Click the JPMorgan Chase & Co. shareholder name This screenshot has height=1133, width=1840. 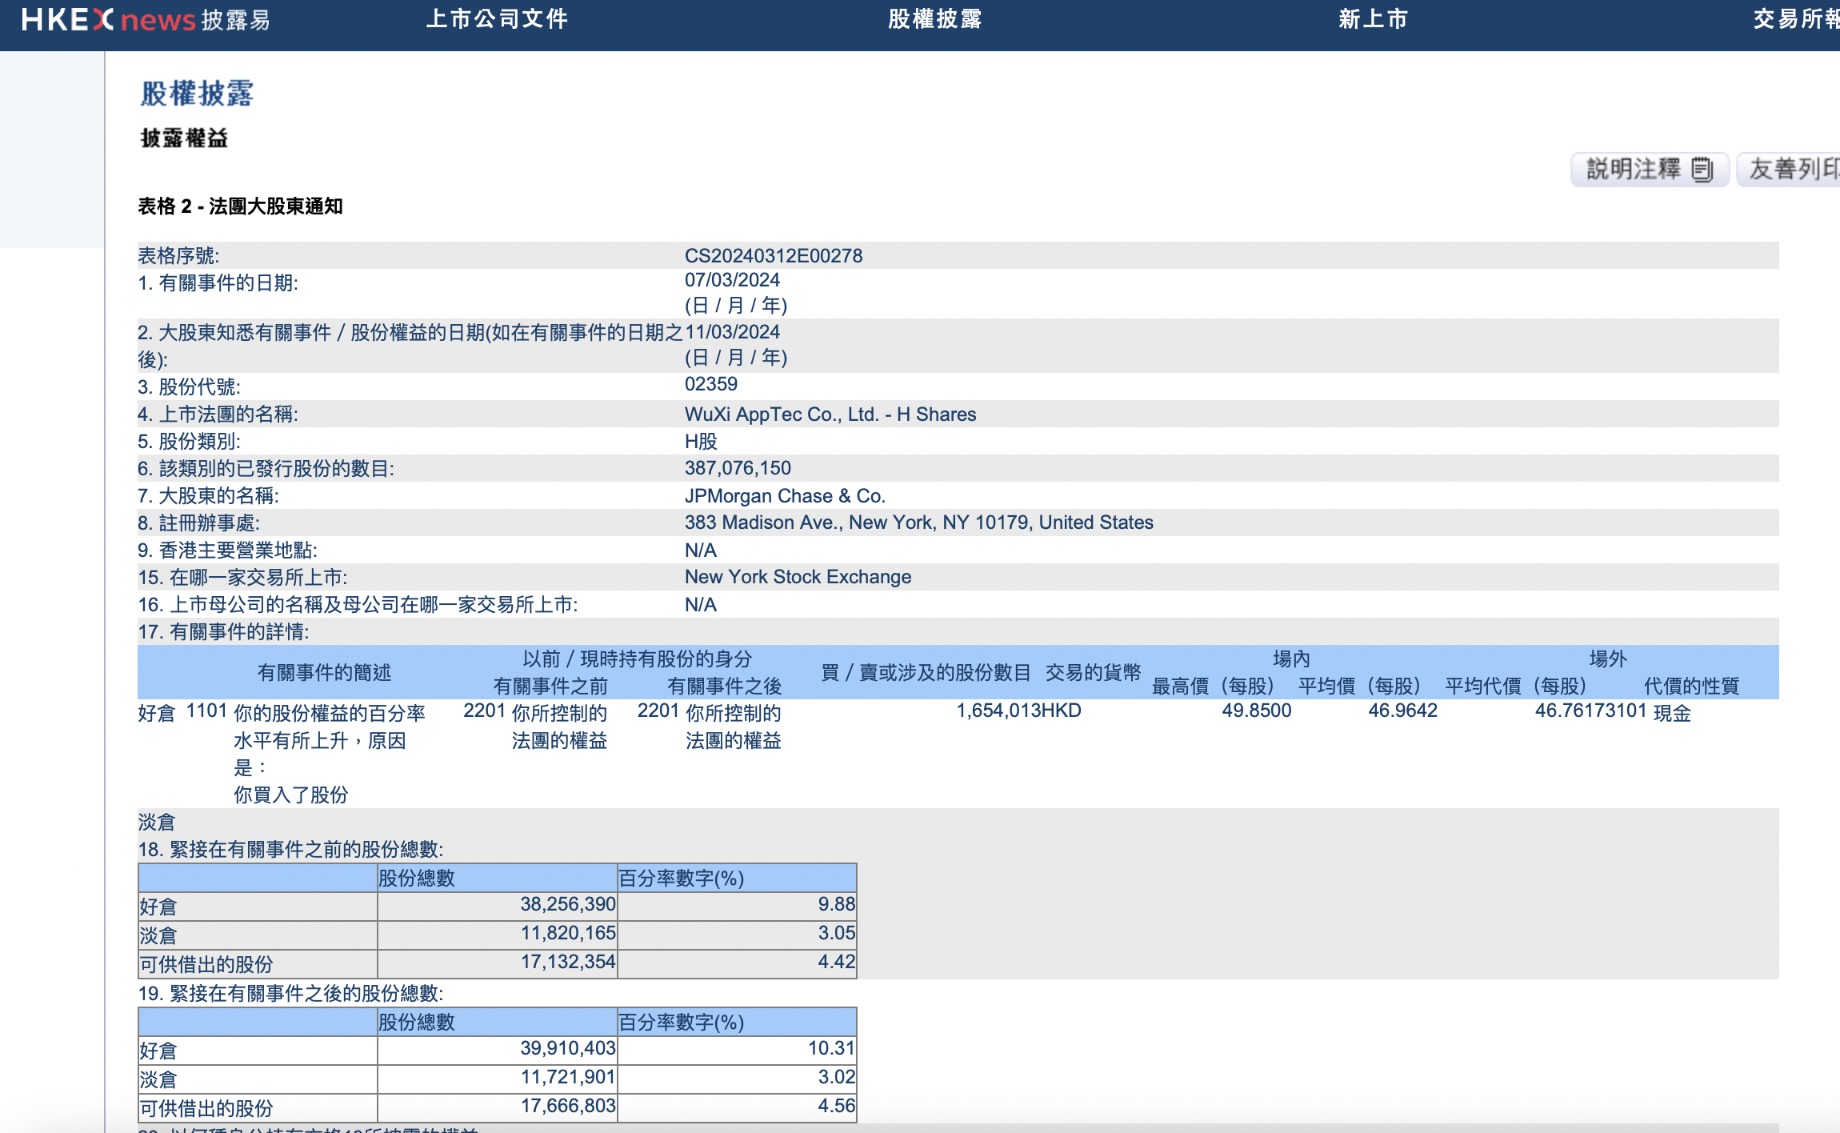[x=785, y=496]
